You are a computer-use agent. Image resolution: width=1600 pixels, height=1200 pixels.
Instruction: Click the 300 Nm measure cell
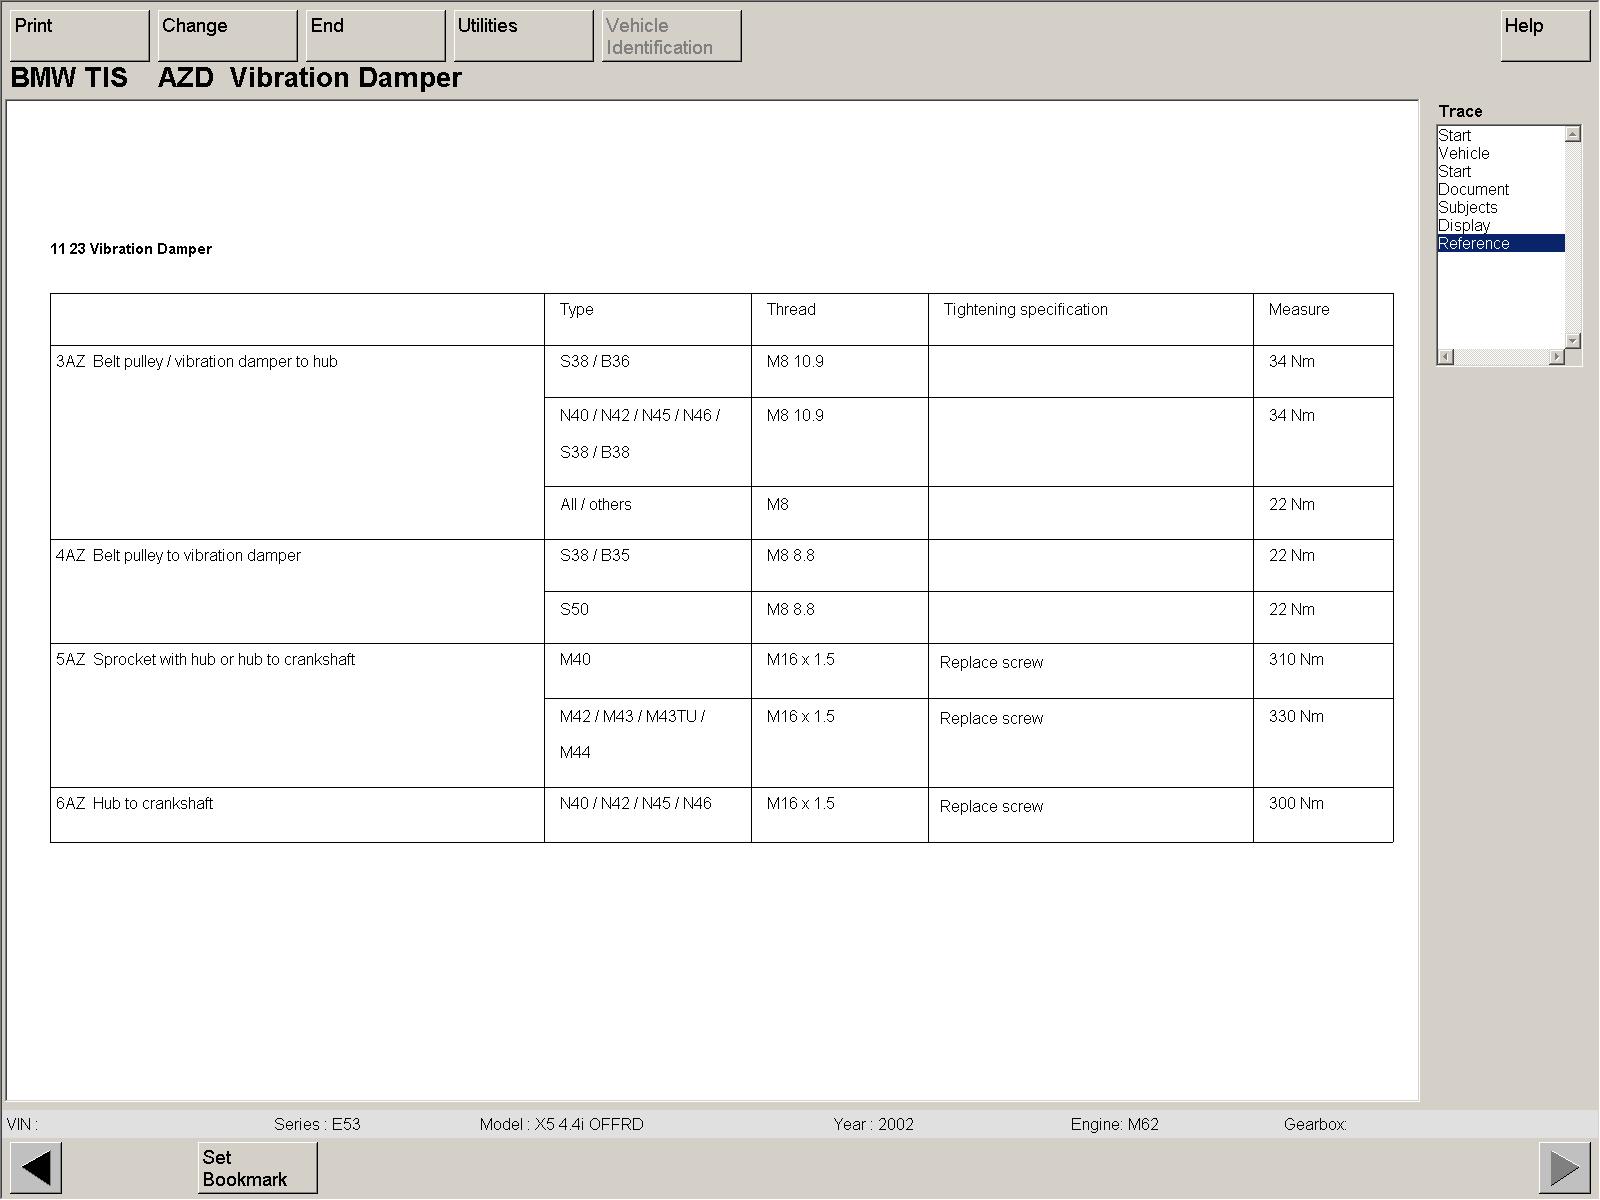click(x=1296, y=804)
